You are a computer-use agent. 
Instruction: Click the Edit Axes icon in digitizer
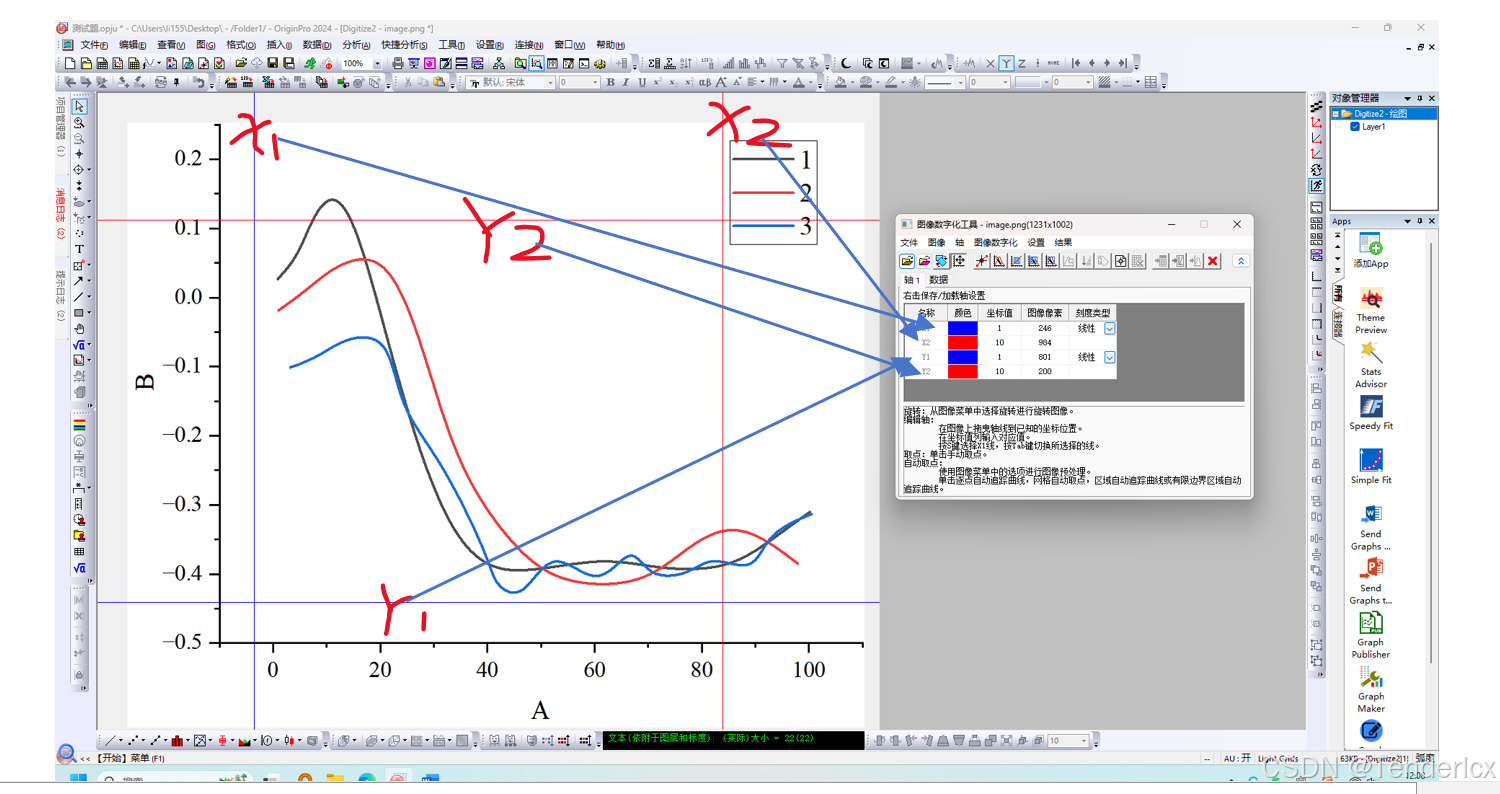959,261
